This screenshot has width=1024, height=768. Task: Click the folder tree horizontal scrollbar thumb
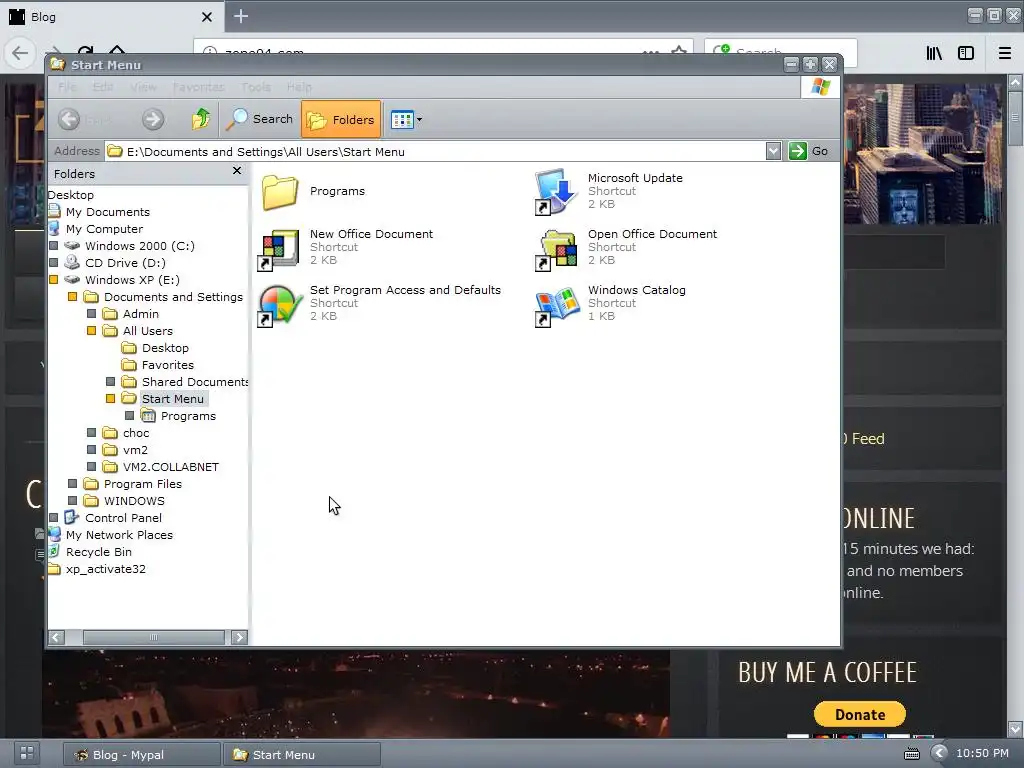153,637
